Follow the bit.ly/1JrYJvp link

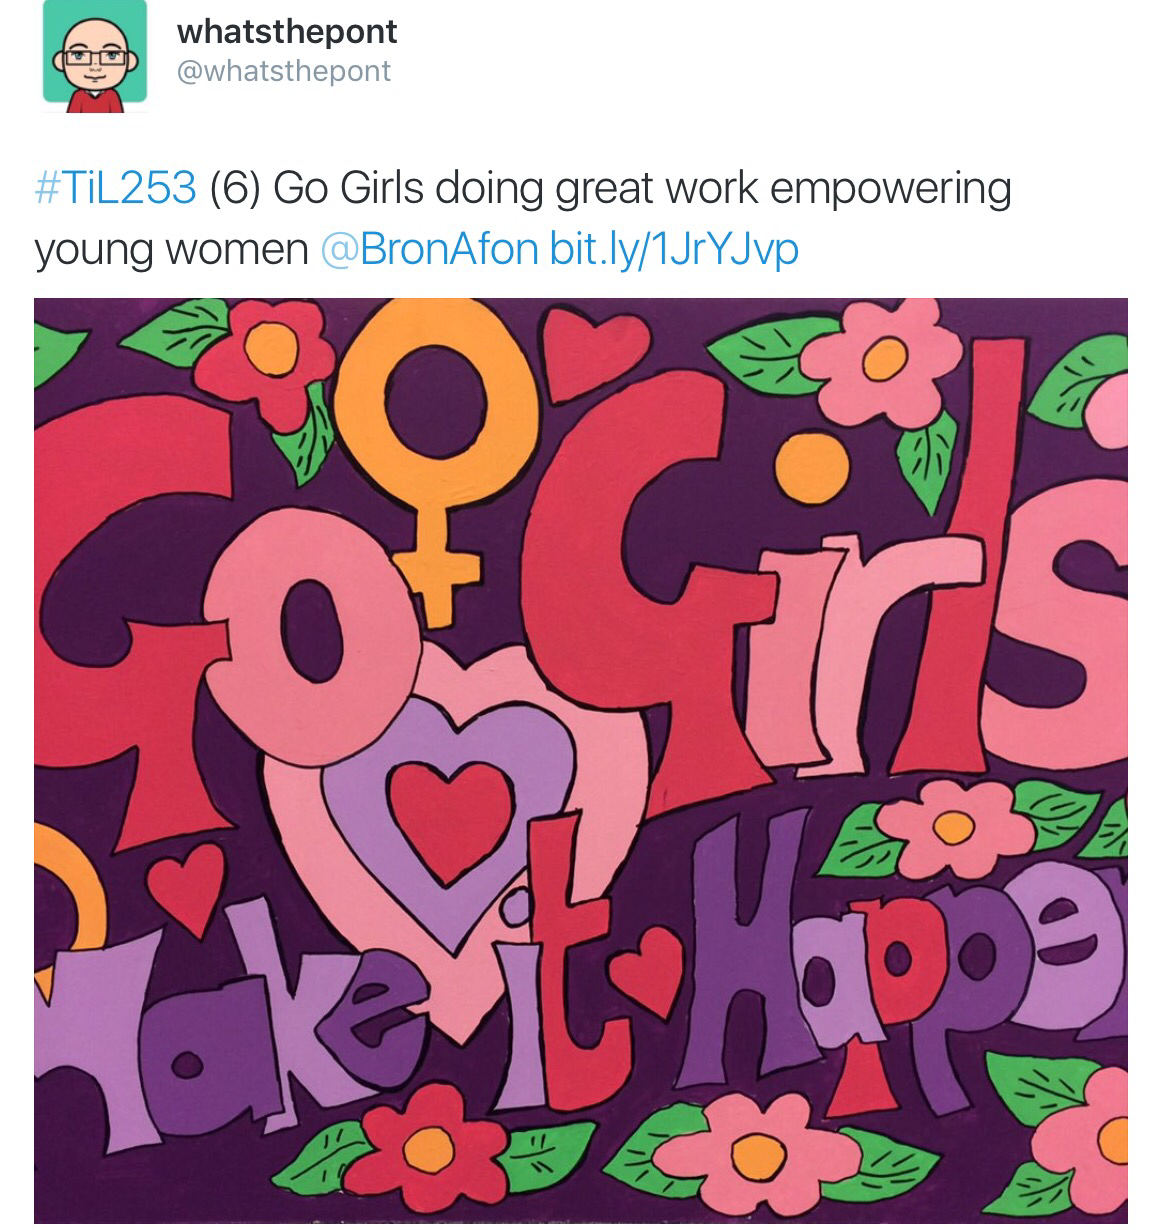click(x=674, y=249)
